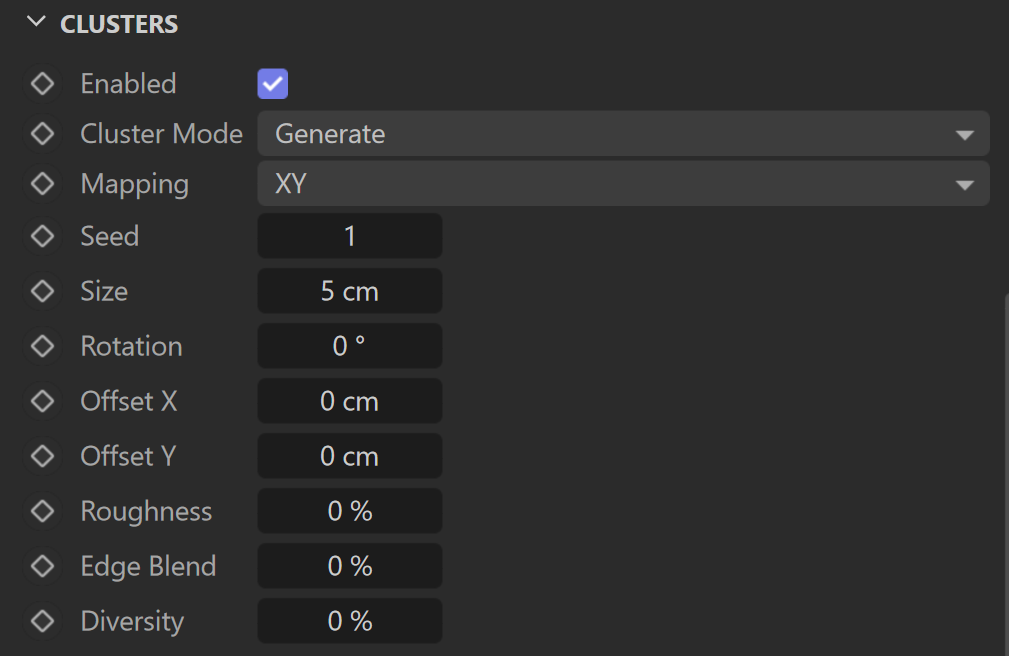The image size is (1009, 656).
Task: Toggle the Diversity keyframe diamond
Action: click(x=42, y=622)
